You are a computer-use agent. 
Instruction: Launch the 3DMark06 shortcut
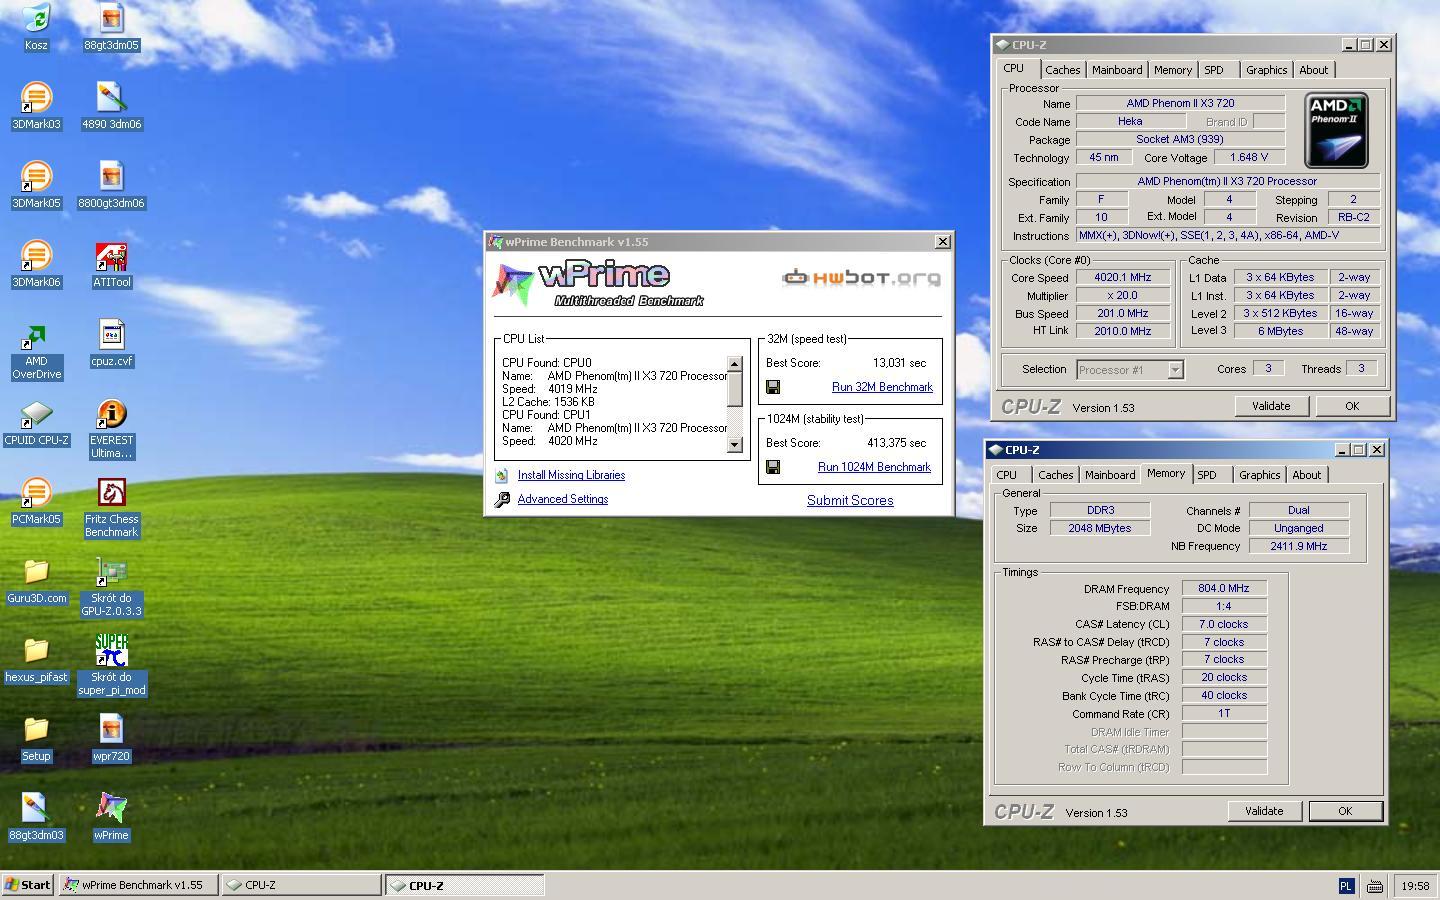(36, 263)
